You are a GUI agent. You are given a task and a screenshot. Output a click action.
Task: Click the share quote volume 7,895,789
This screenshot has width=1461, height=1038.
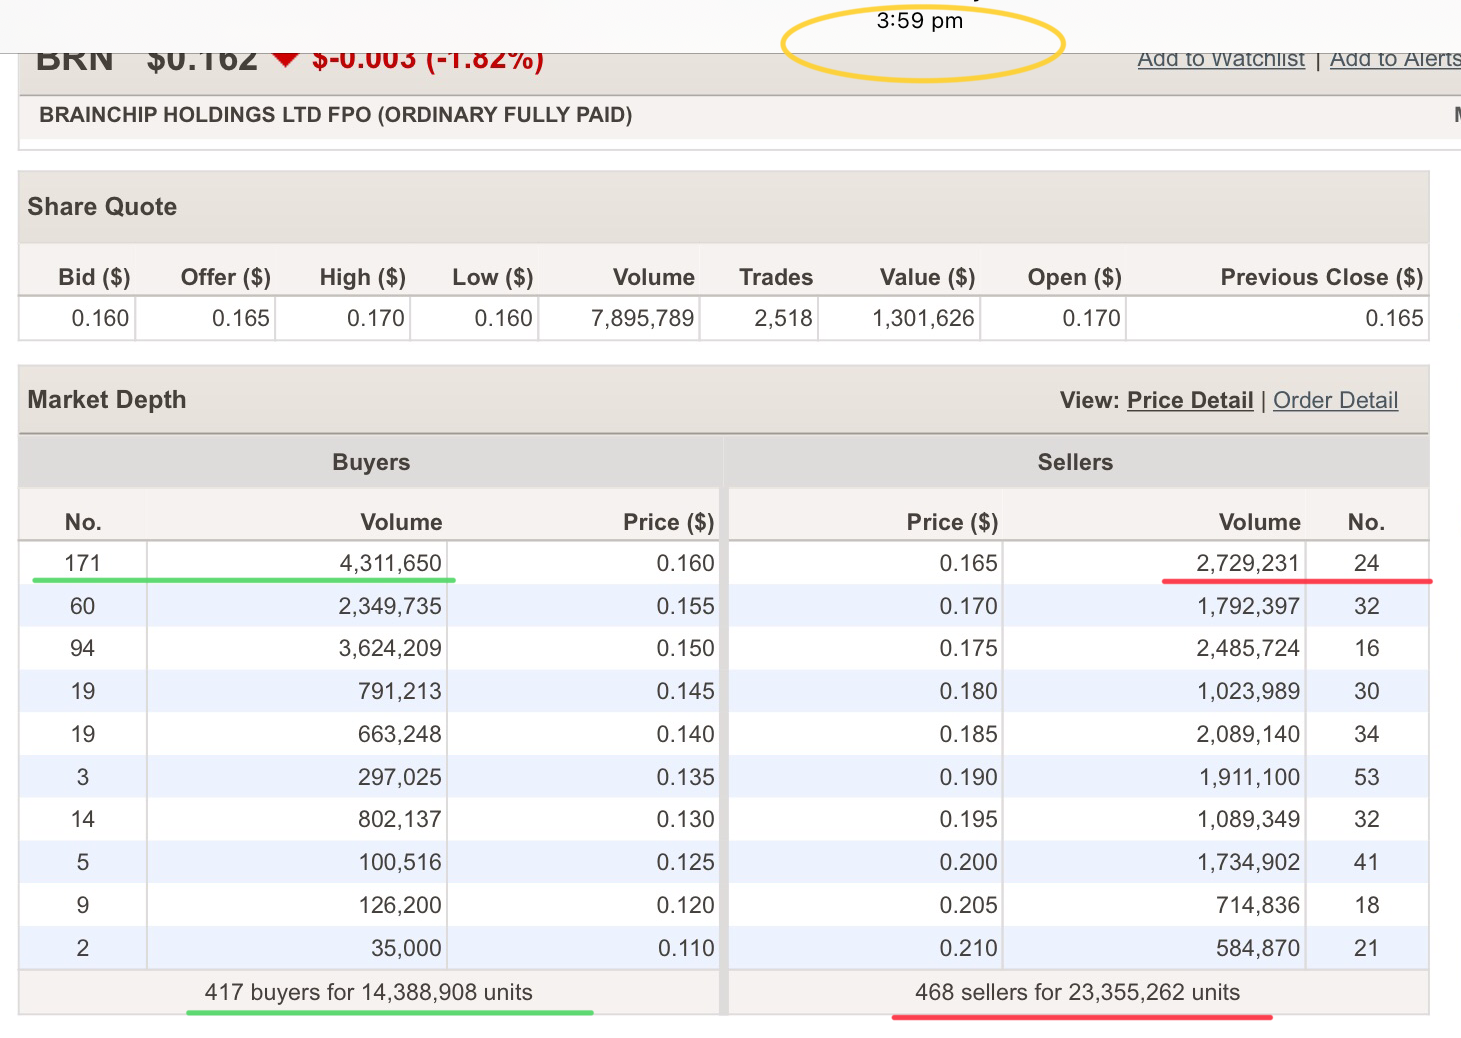[x=642, y=318]
